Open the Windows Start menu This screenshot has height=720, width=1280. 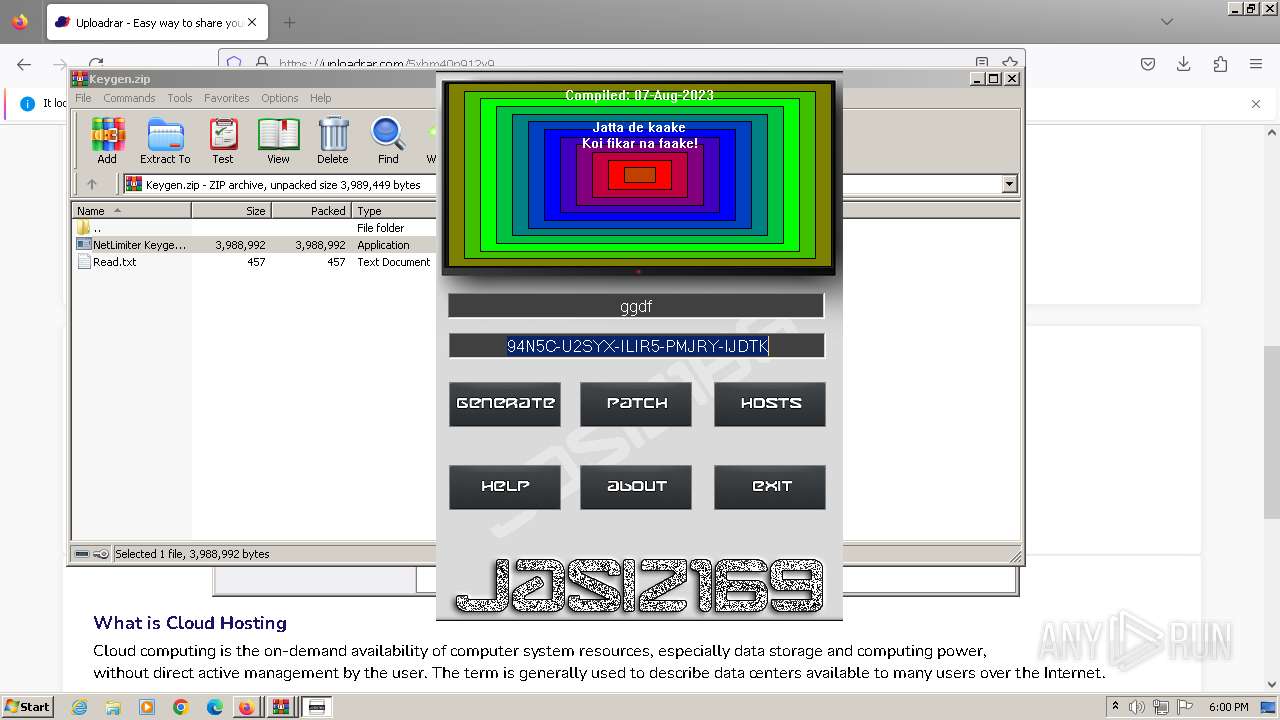coord(27,707)
